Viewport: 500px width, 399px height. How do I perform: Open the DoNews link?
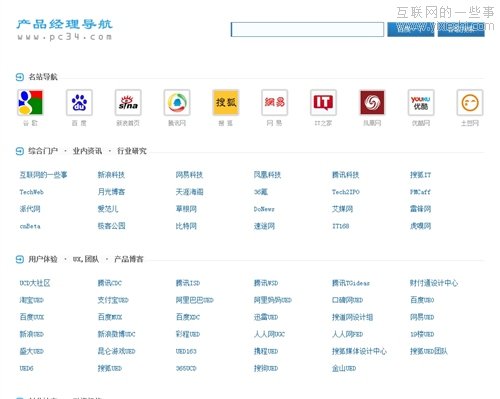[x=264, y=209]
